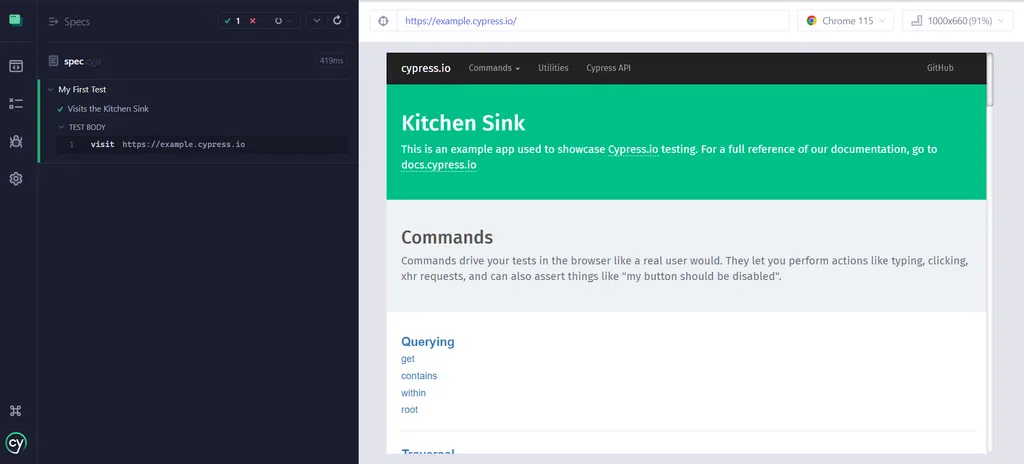Click the Commands section heading
Image resolution: width=1024 pixels, height=464 pixels.
[x=447, y=237]
